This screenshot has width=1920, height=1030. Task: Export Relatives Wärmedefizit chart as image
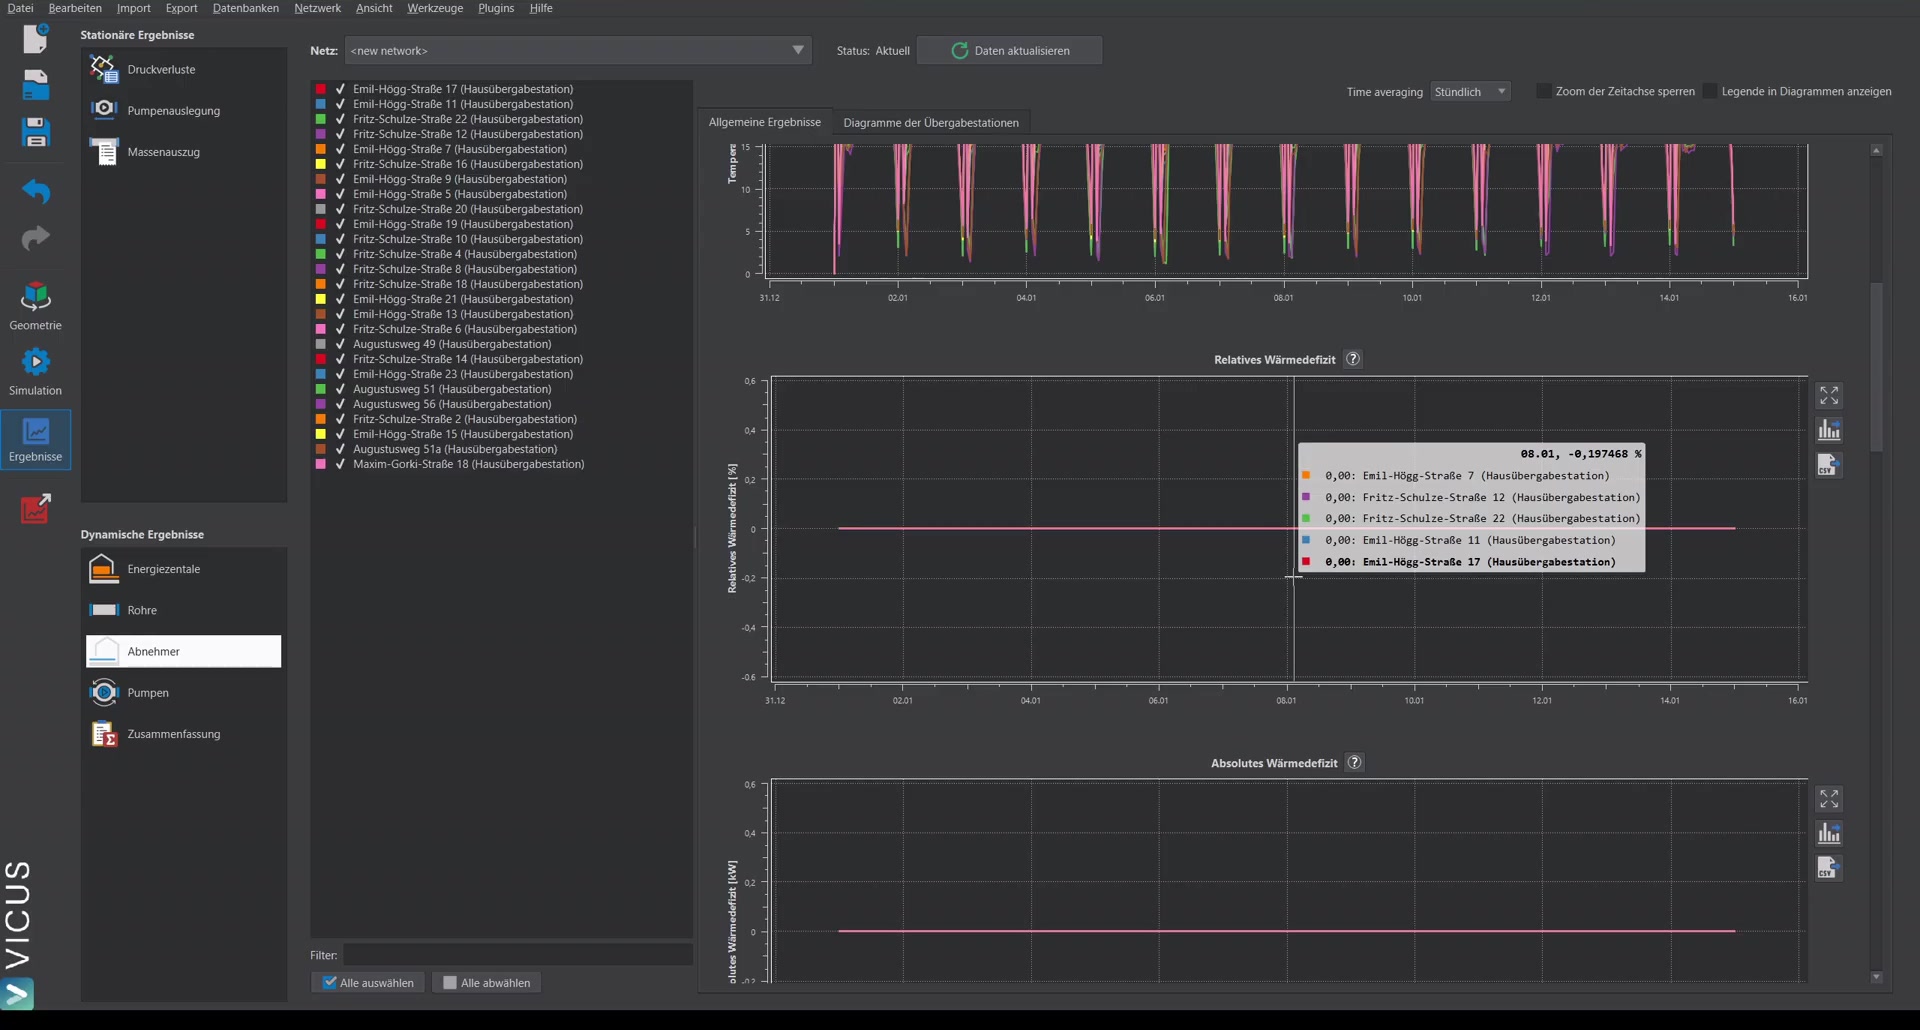click(x=1829, y=430)
